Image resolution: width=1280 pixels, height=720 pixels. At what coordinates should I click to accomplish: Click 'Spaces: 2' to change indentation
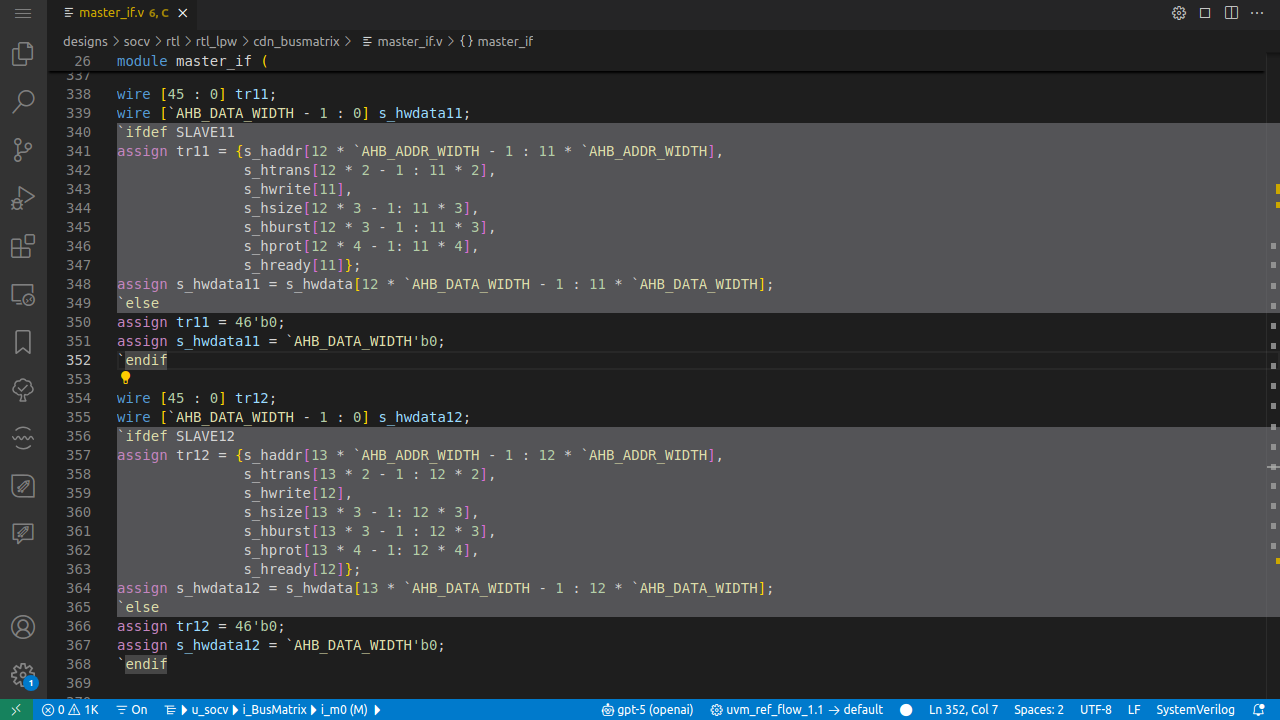pyautogui.click(x=1039, y=709)
